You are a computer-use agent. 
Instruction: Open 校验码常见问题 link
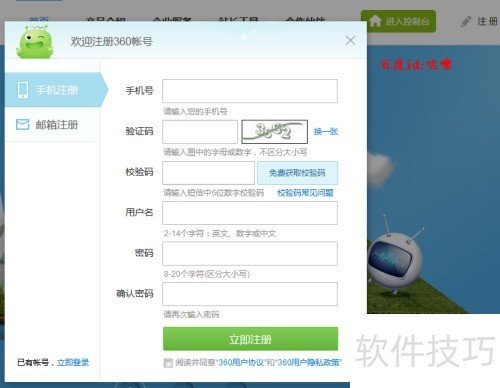click(x=305, y=193)
